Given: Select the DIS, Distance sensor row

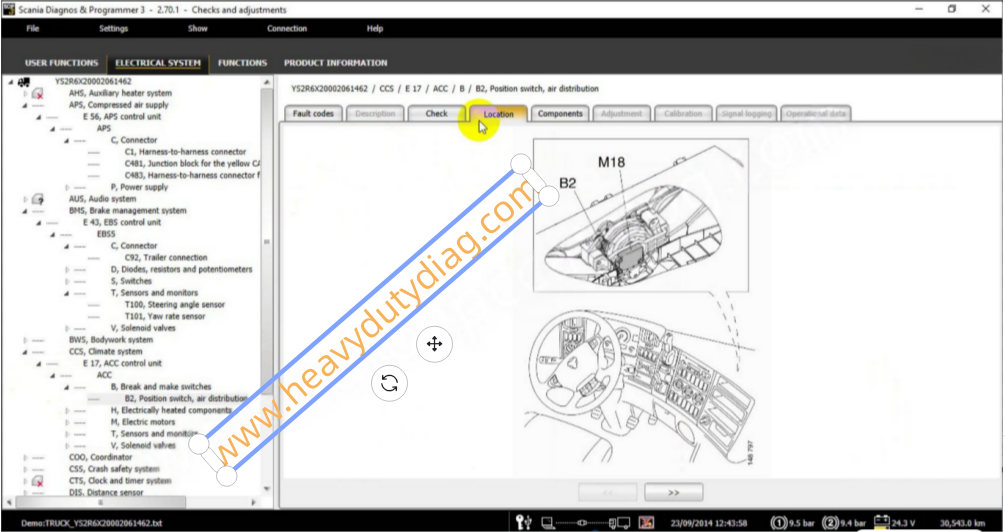Looking at the screenshot, I should pos(106,492).
